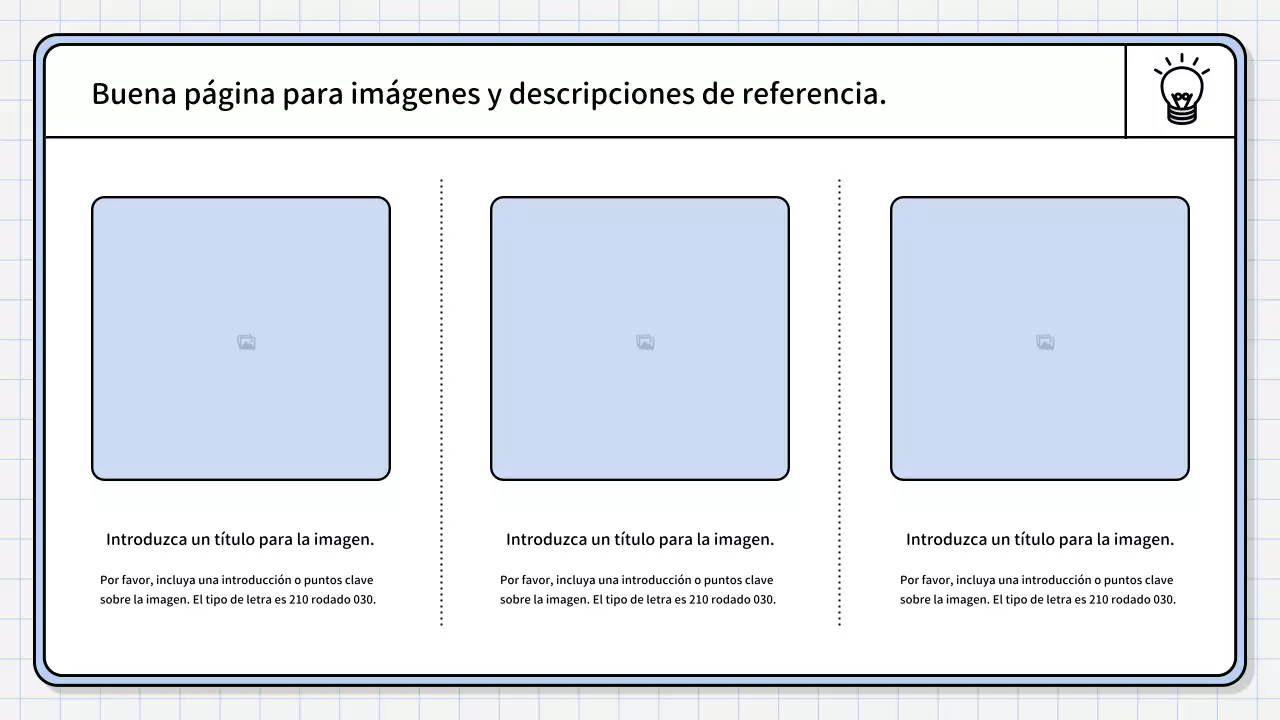
Task: Select the description text under the first image
Action: tap(237, 589)
